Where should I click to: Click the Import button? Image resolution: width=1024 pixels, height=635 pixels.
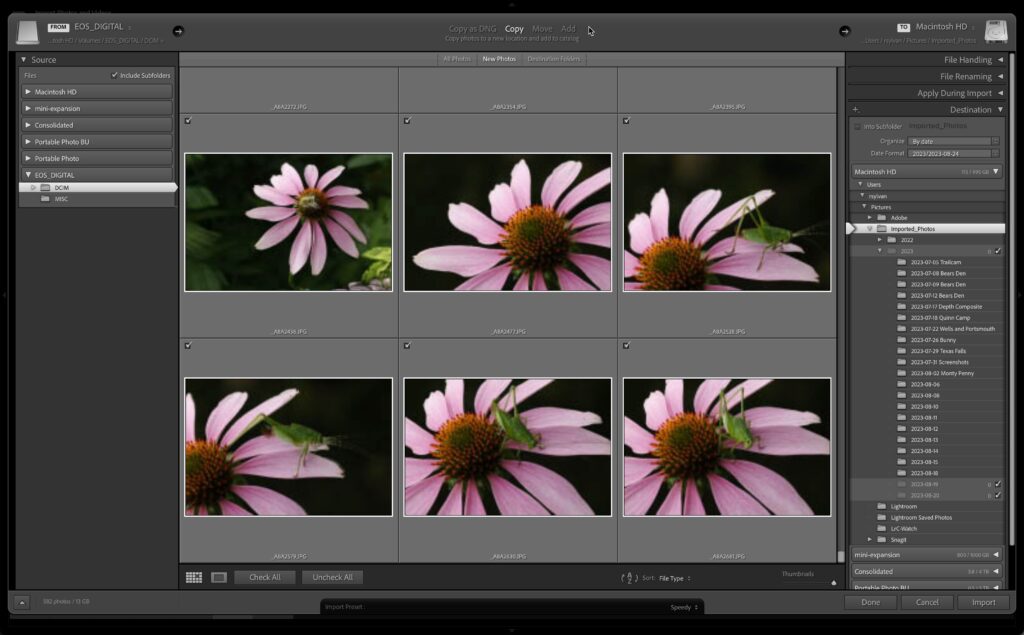984,602
